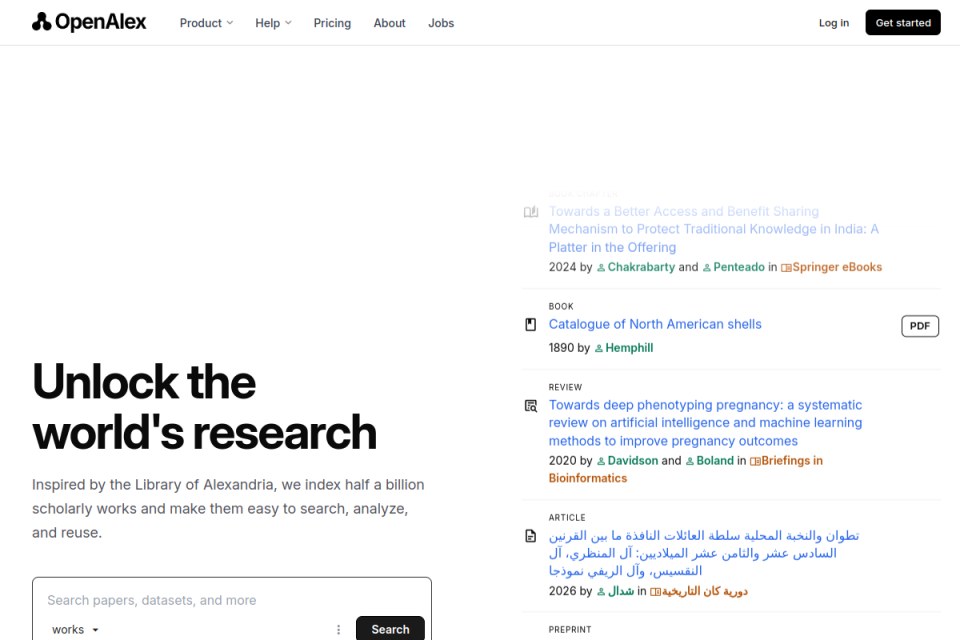Click the book icon beside Catalogue of North American shells
960x640 pixels.
click(x=531, y=325)
